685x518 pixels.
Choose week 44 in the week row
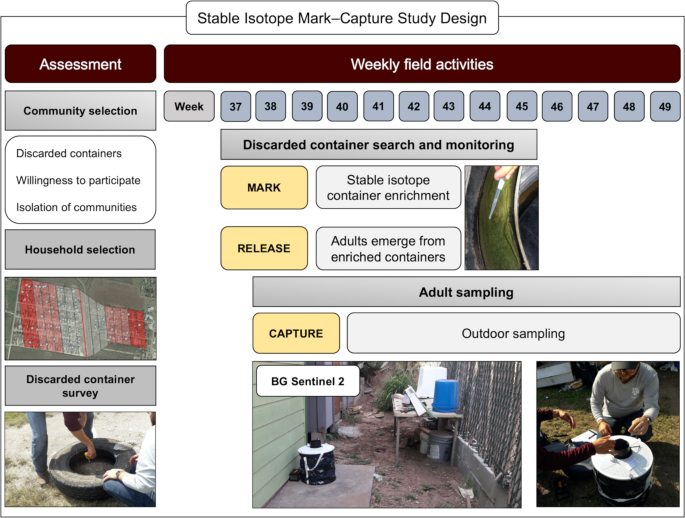(x=485, y=106)
